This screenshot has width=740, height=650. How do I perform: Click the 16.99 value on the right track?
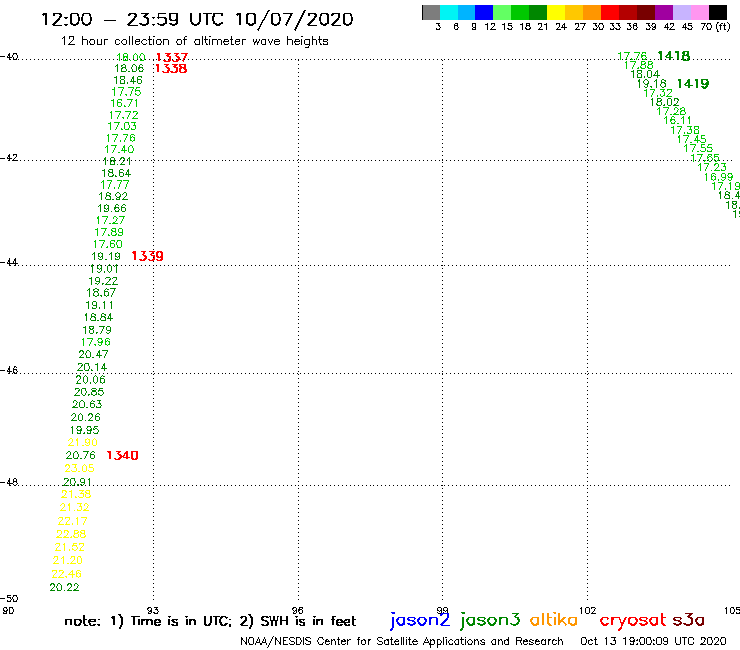(718, 177)
